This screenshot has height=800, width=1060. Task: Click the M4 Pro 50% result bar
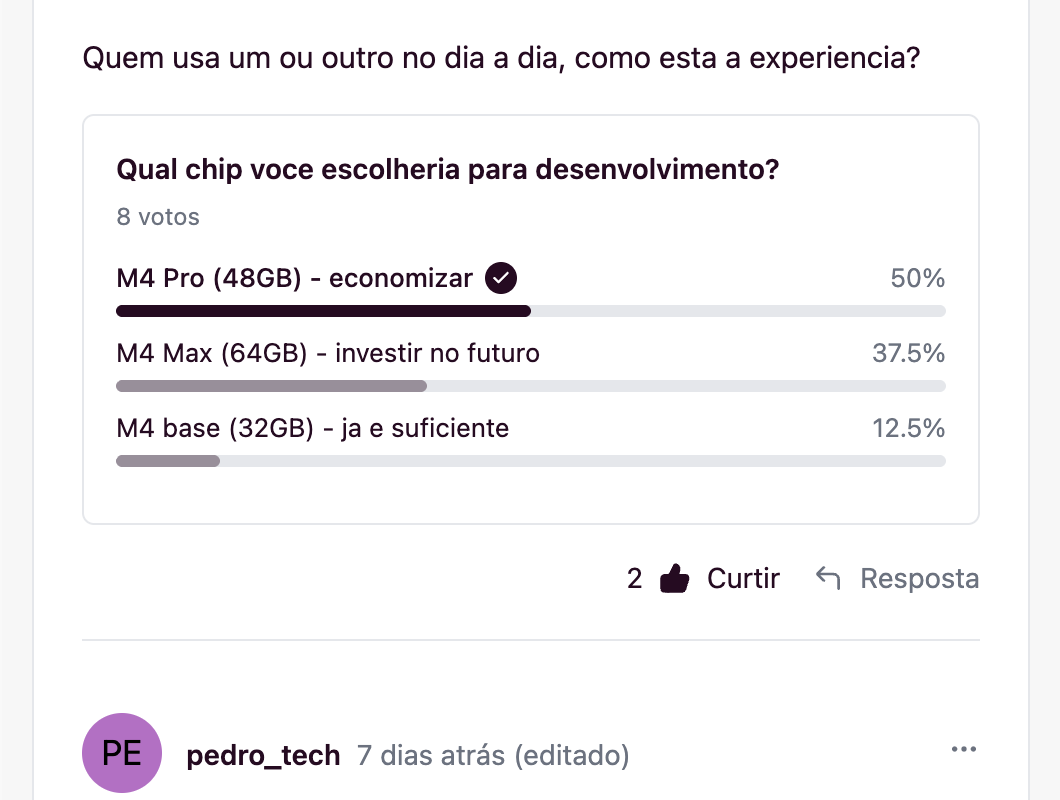(x=530, y=311)
